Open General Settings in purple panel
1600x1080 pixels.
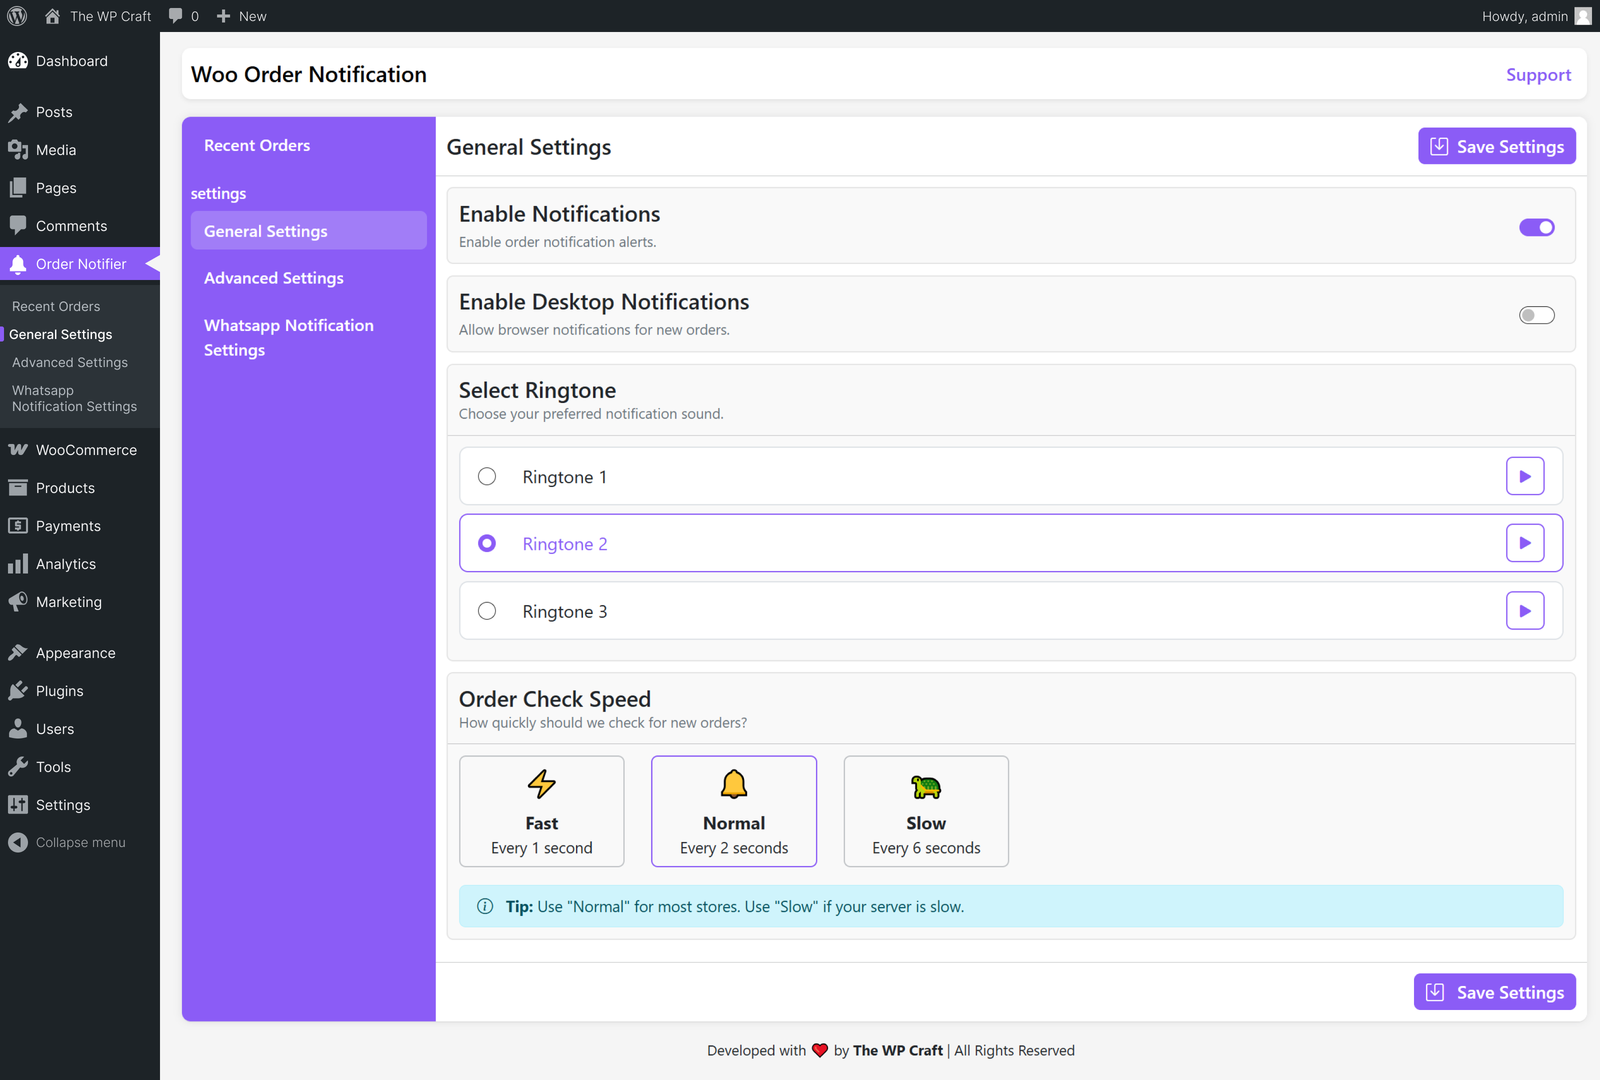click(308, 230)
